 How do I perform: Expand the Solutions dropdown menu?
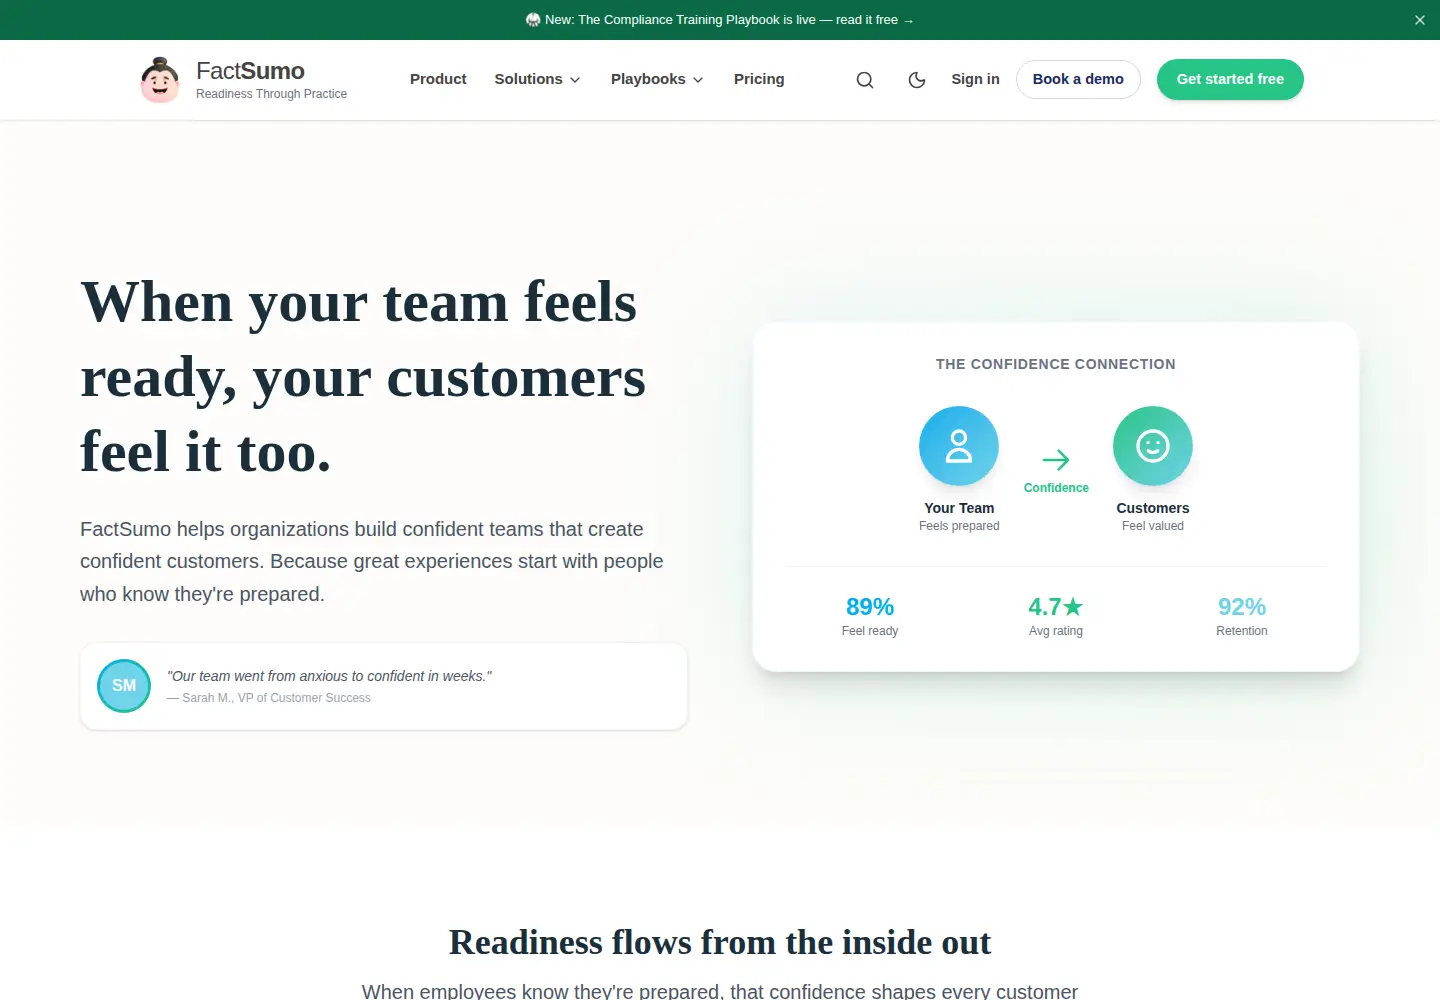pyautogui.click(x=537, y=79)
